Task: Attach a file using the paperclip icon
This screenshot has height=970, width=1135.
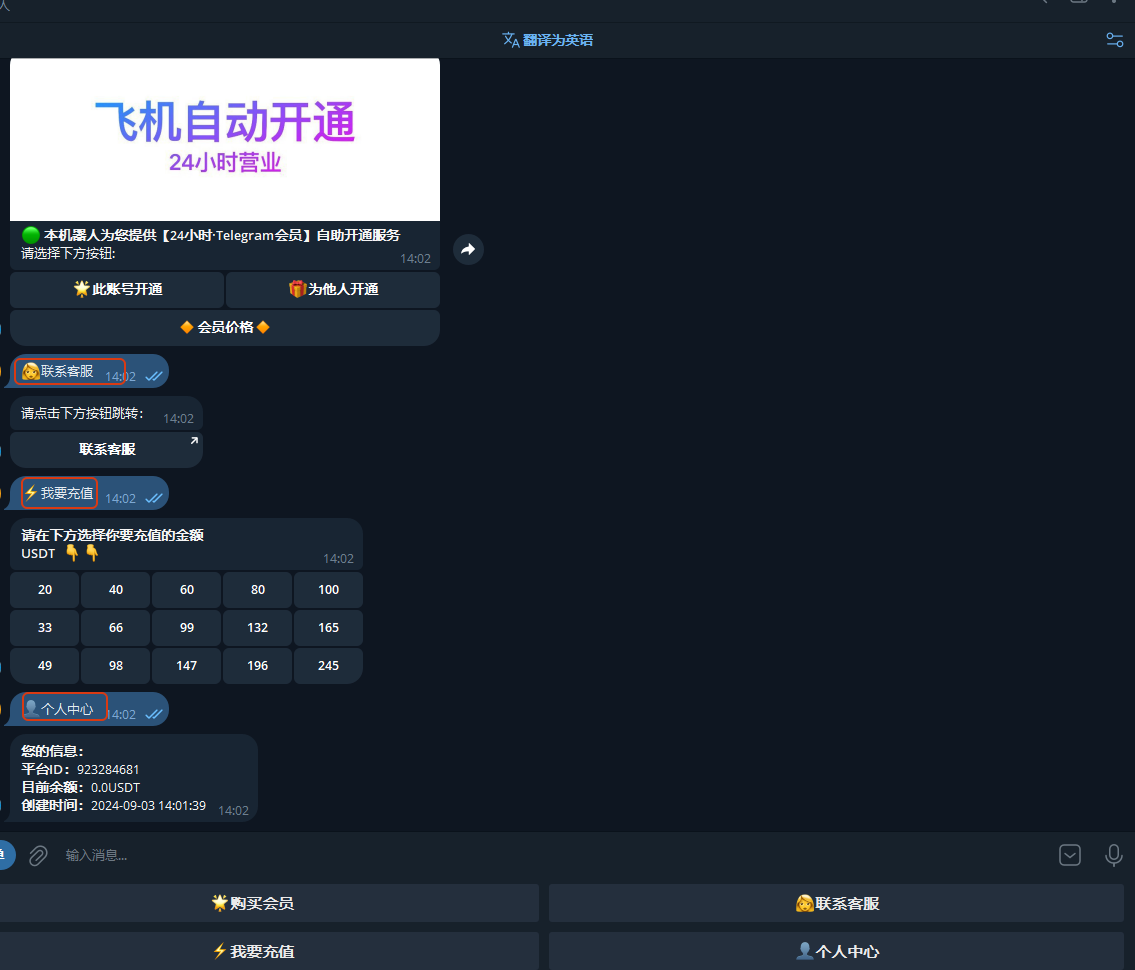Action: coord(38,855)
